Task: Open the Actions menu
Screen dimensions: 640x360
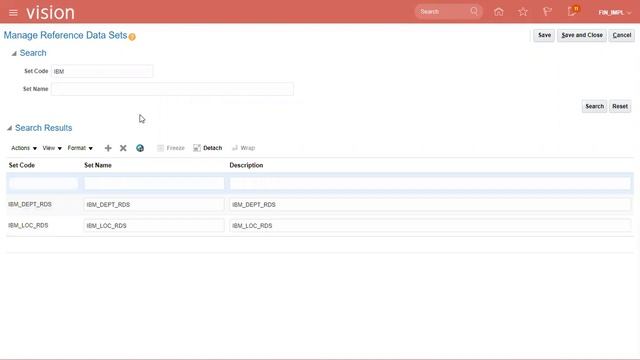Action: click(24, 148)
